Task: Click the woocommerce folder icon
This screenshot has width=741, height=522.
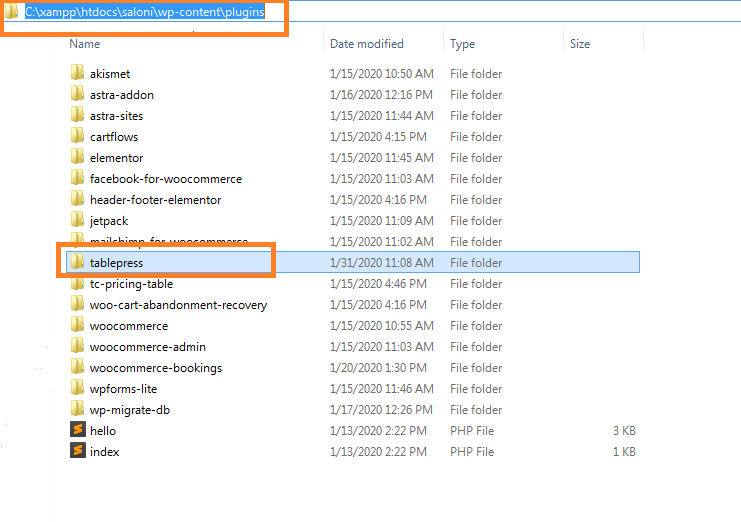Action: [x=78, y=325]
